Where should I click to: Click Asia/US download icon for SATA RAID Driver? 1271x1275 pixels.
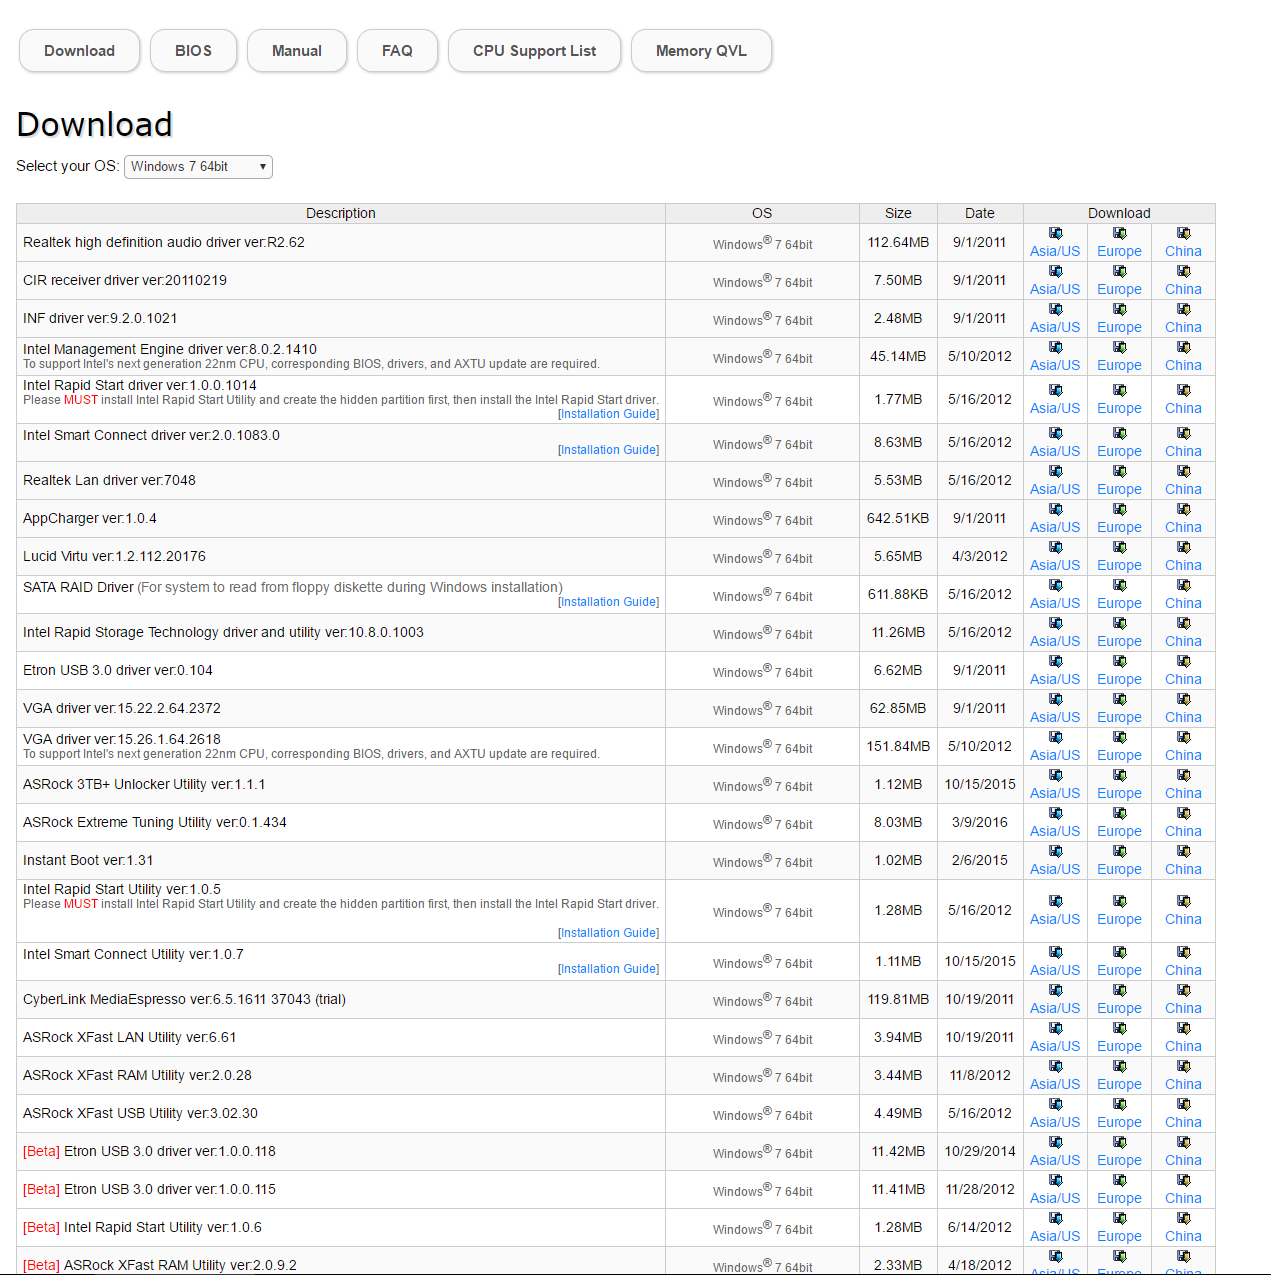coord(1055,585)
